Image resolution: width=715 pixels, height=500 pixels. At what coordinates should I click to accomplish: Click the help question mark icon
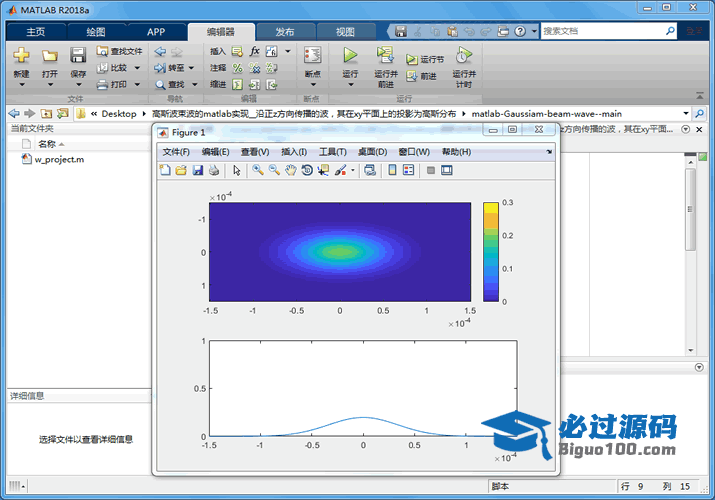pyautogui.click(x=520, y=31)
